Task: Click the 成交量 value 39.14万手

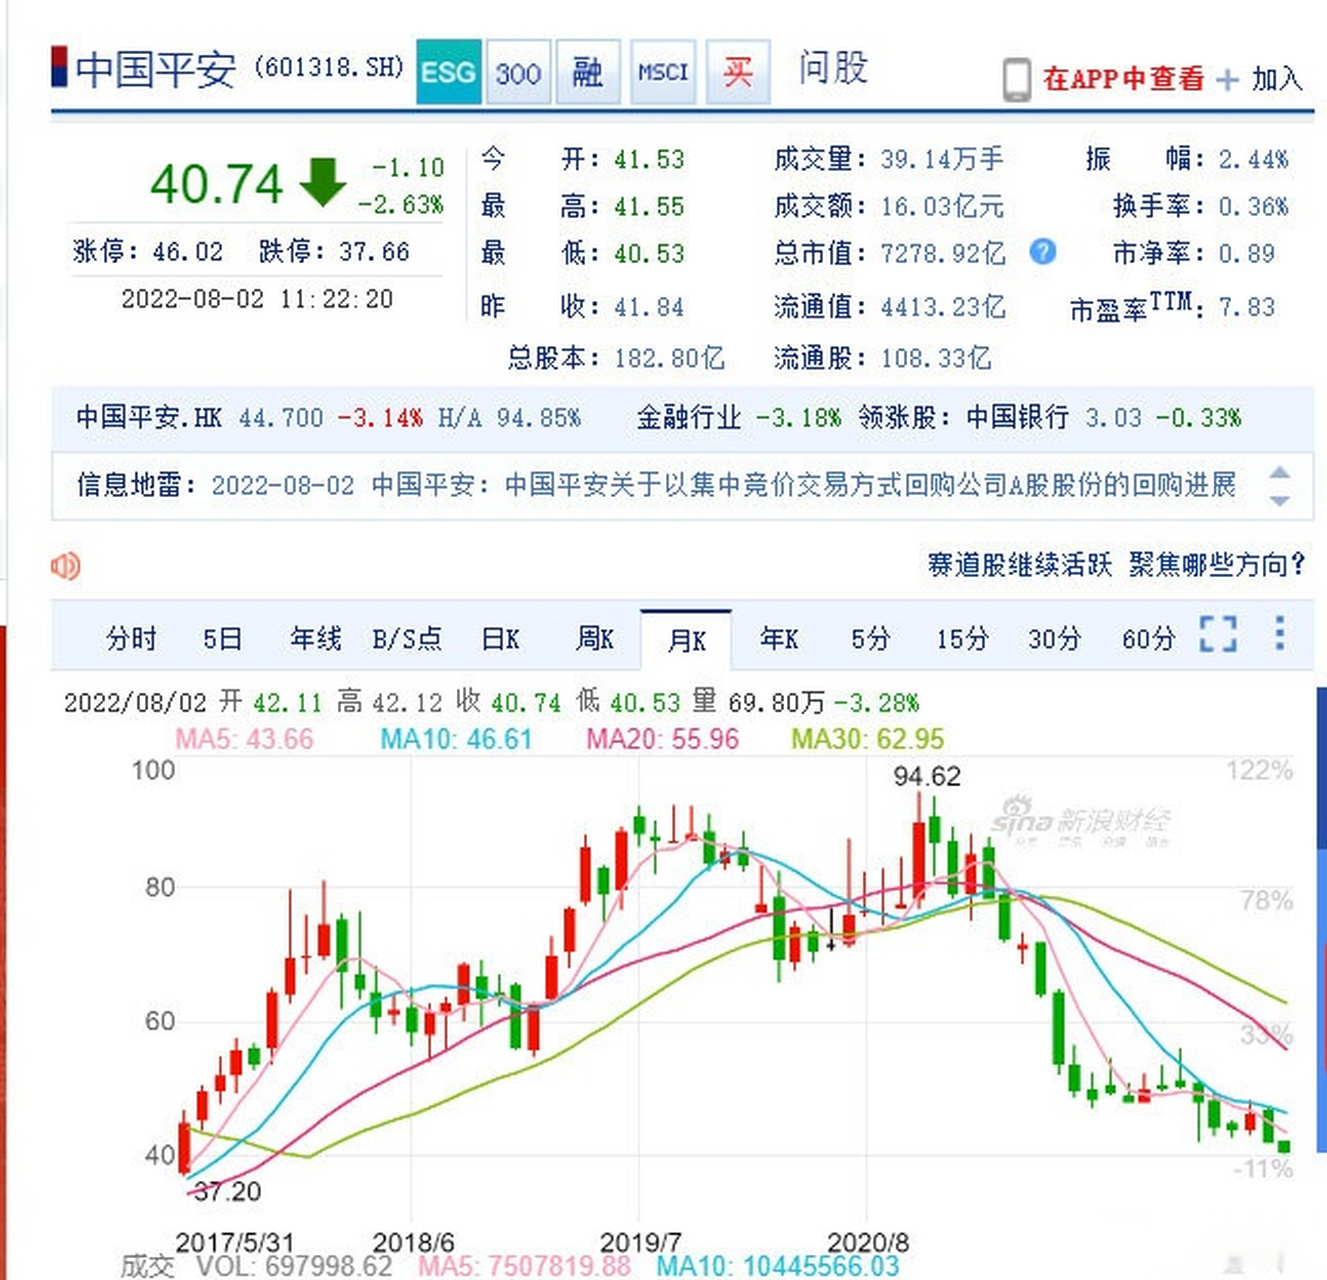Action: (x=942, y=159)
